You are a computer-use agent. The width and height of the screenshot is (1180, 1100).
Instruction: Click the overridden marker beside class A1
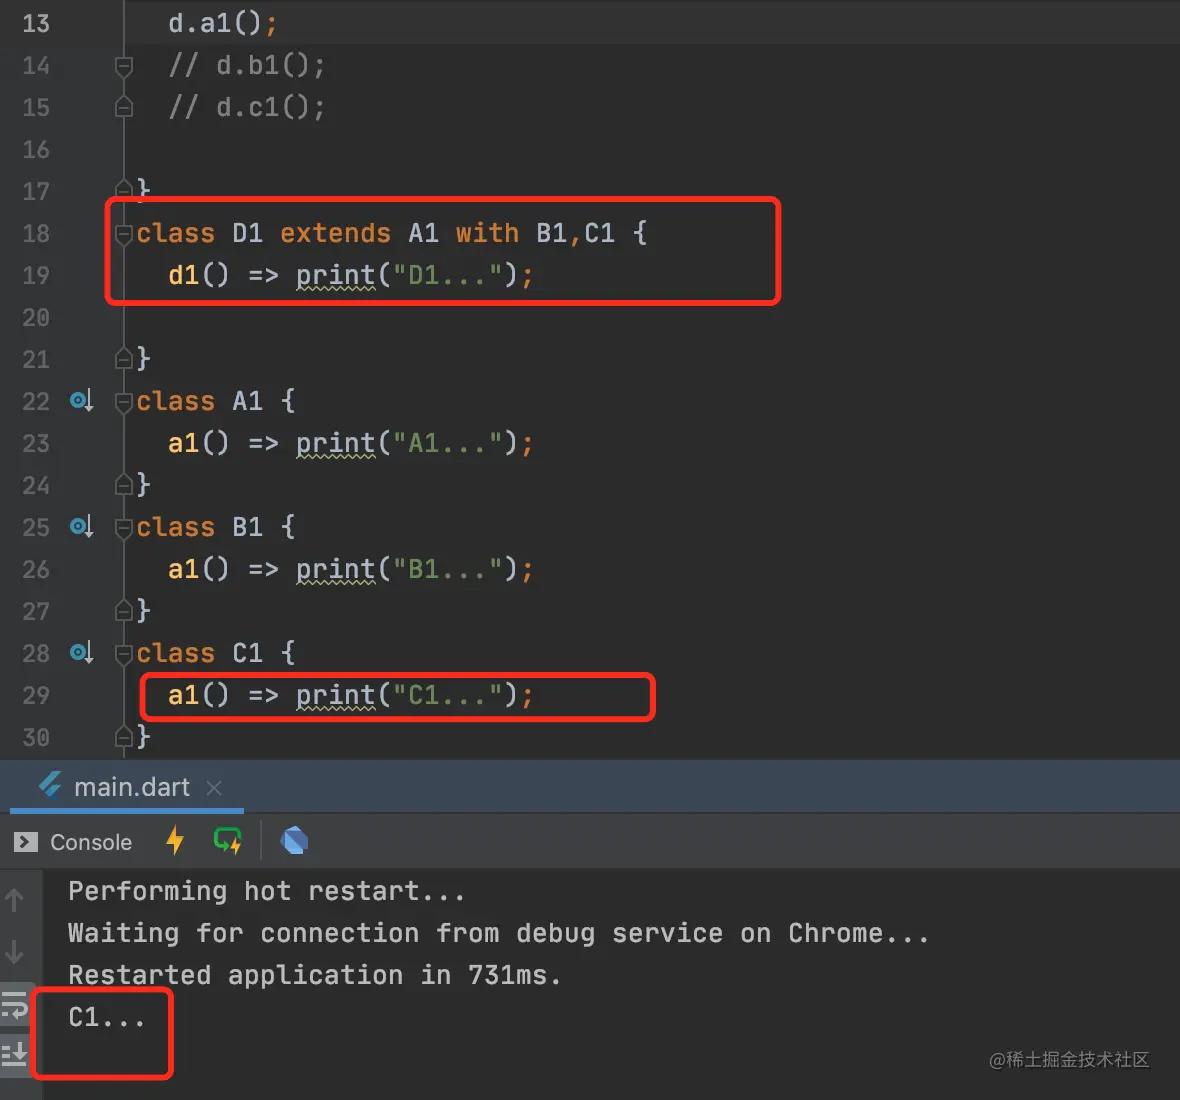(81, 400)
